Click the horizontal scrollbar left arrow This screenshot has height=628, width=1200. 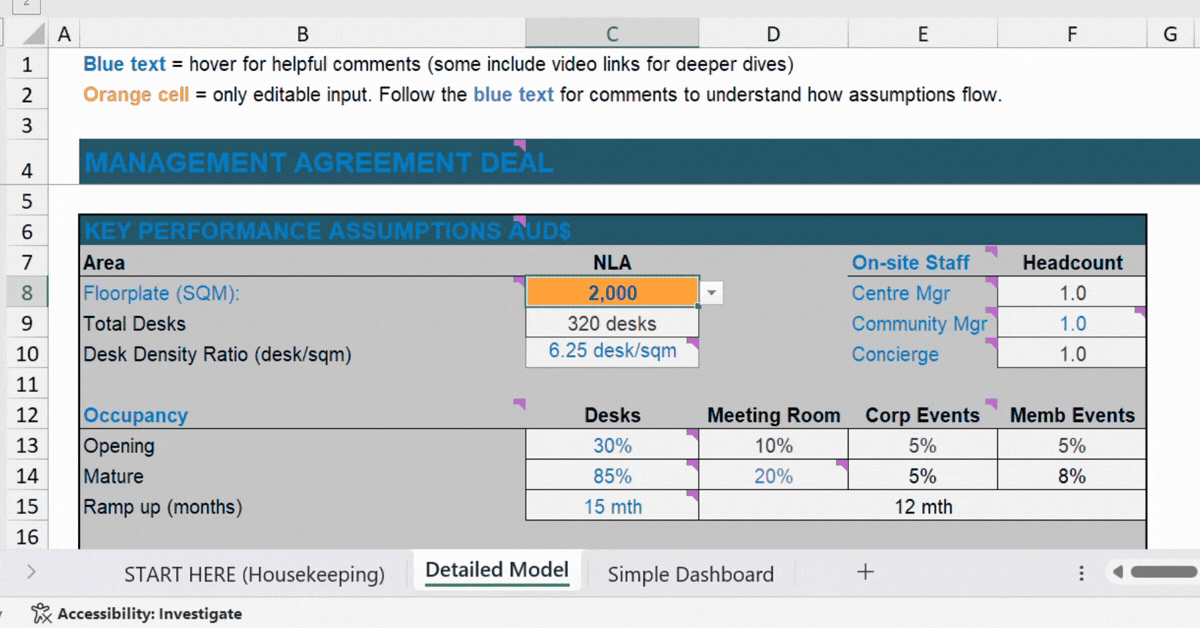pyautogui.click(x=1117, y=572)
